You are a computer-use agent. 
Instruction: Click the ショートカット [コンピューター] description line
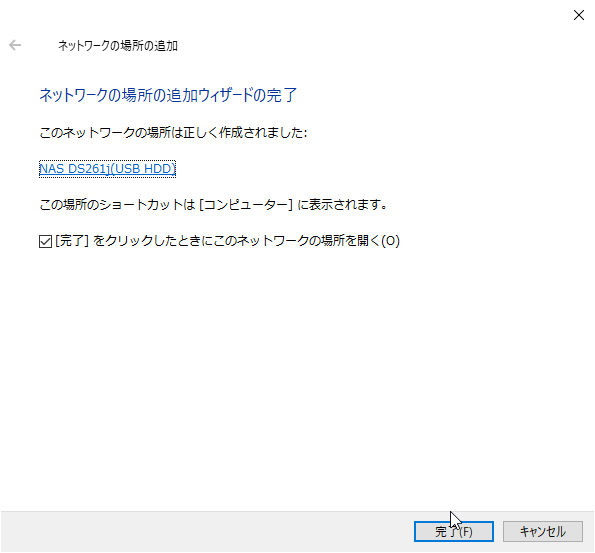click(213, 205)
